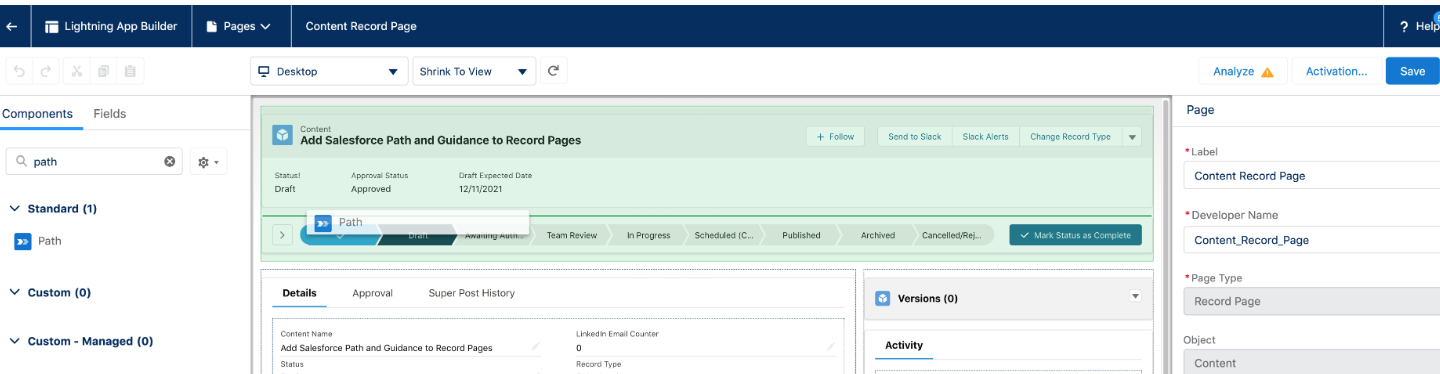Open the Pages dropdown menu
The image size is (1440, 374).
pos(238,26)
